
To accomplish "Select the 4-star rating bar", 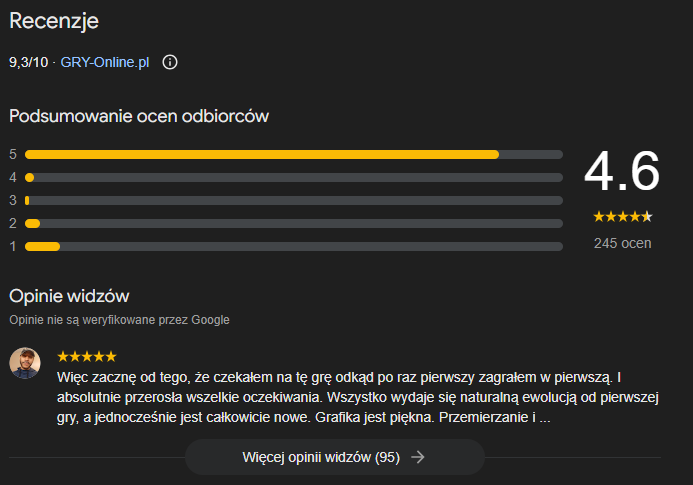I will click(x=293, y=177).
